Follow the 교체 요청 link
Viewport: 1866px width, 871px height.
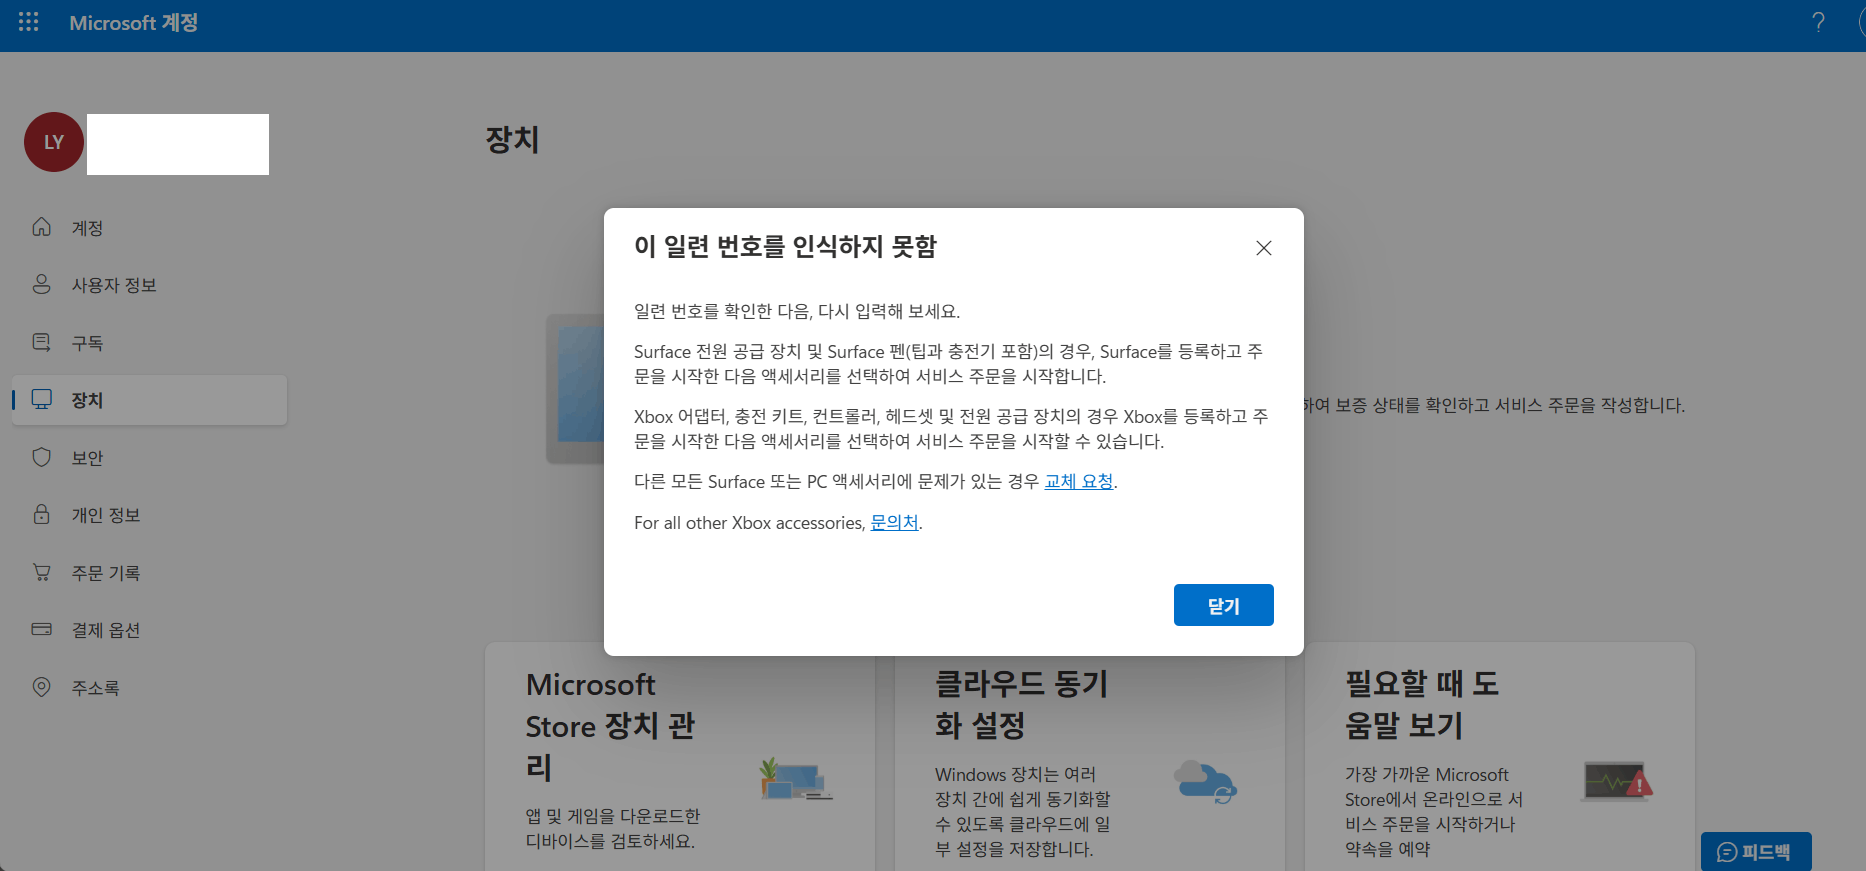point(1079,481)
